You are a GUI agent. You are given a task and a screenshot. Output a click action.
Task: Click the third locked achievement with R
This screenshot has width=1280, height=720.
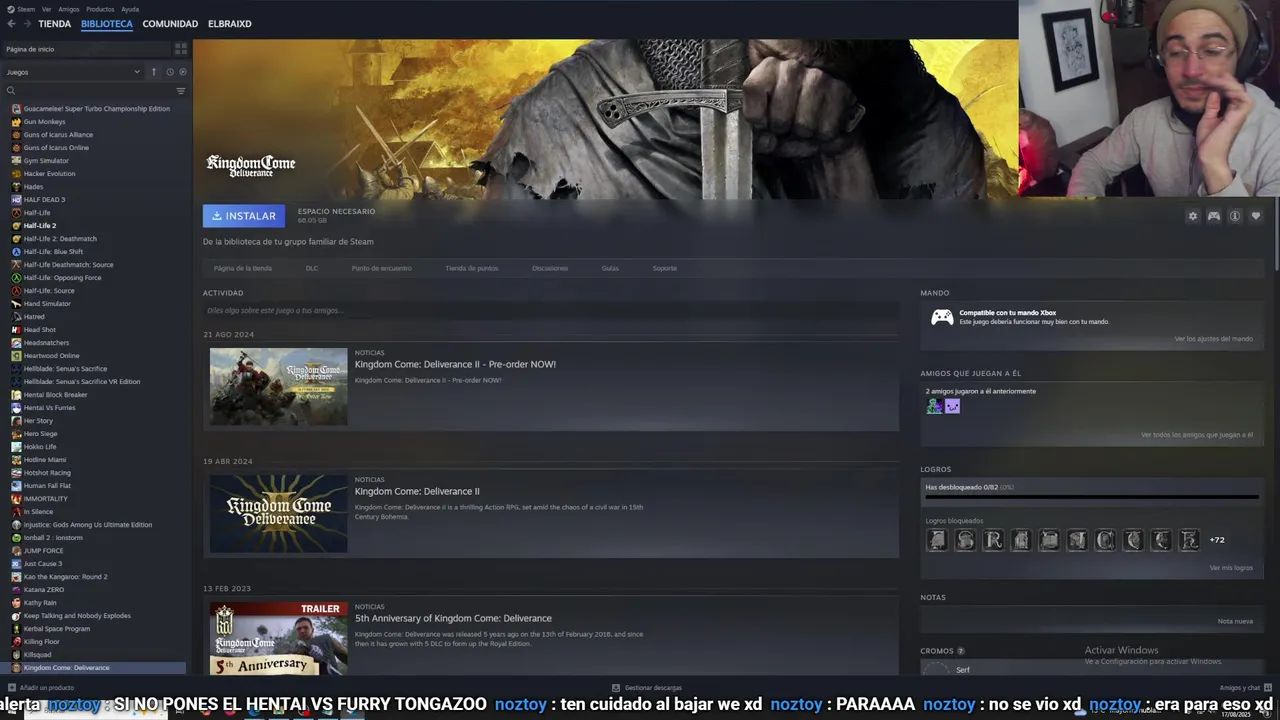click(x=993, y=540)
